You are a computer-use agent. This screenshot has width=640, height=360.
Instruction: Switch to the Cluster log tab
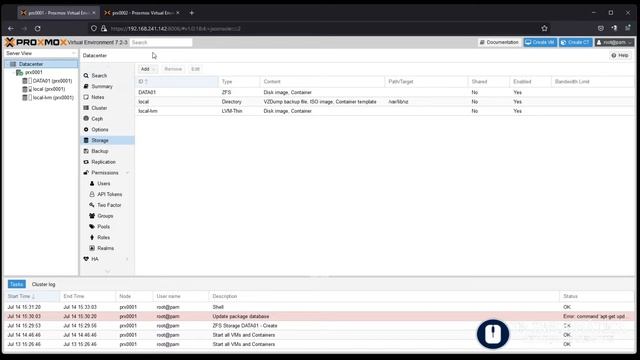tap(43, 284)
